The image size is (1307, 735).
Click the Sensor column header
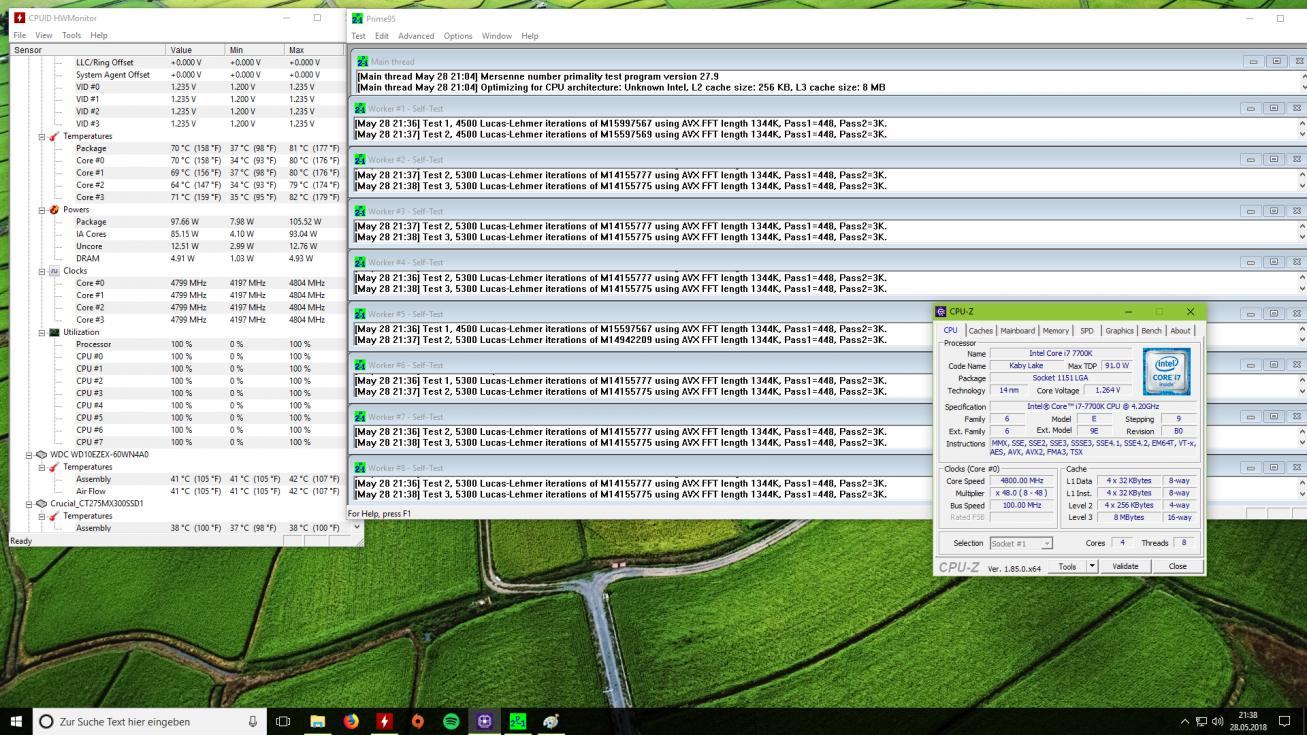coord(87,50)
